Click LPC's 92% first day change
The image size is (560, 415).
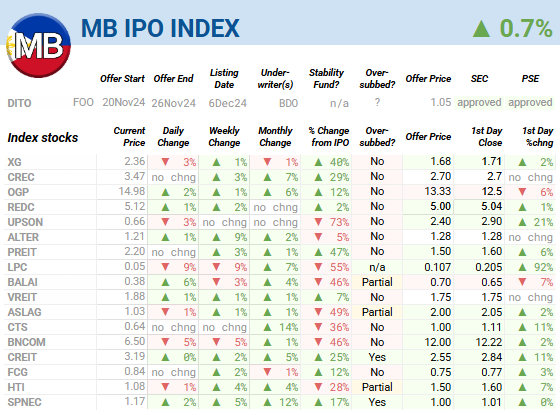543,267
